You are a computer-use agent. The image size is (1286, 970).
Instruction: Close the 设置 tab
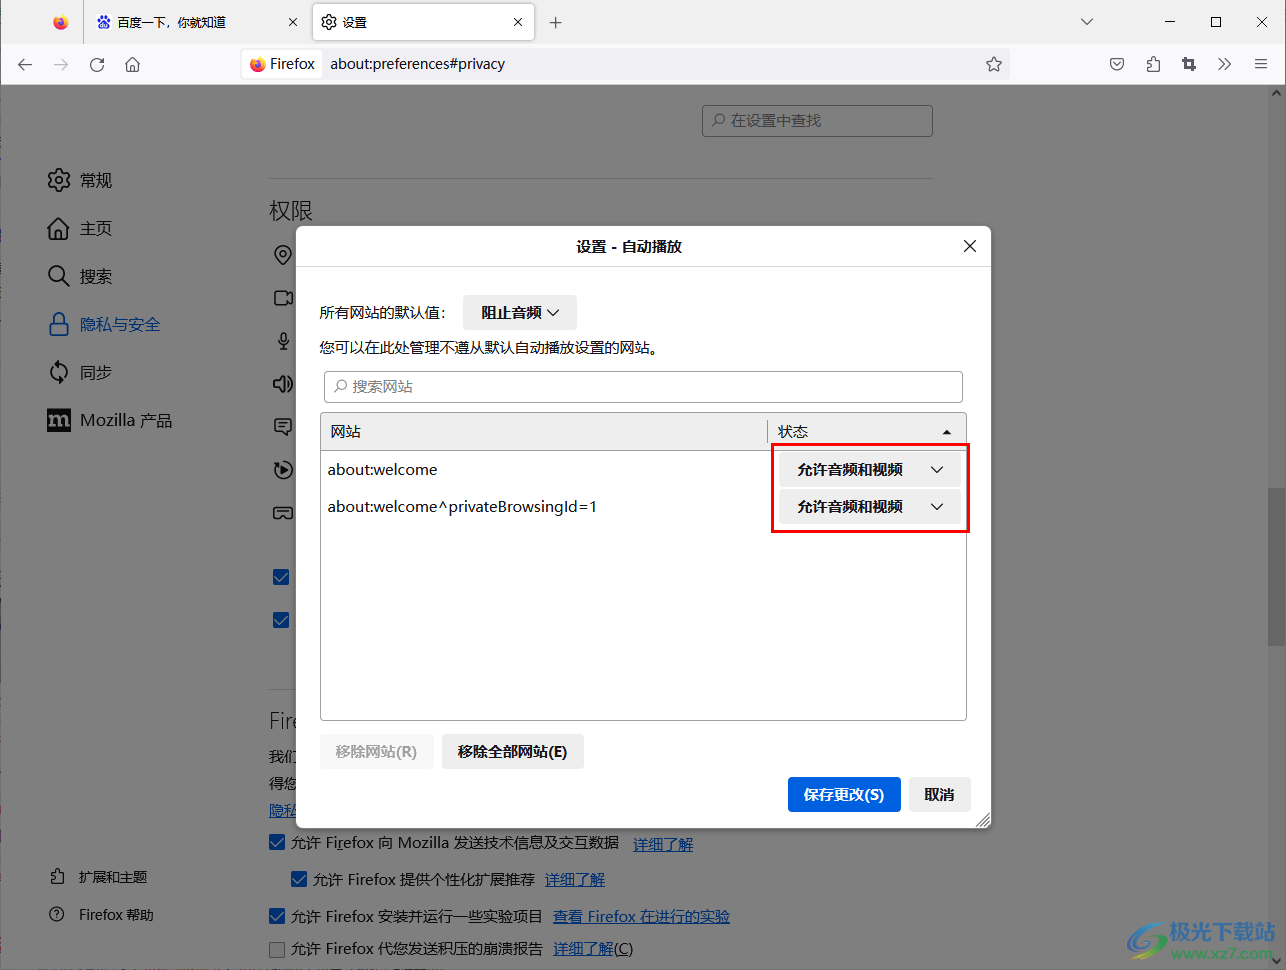click(x=518, y=22)
